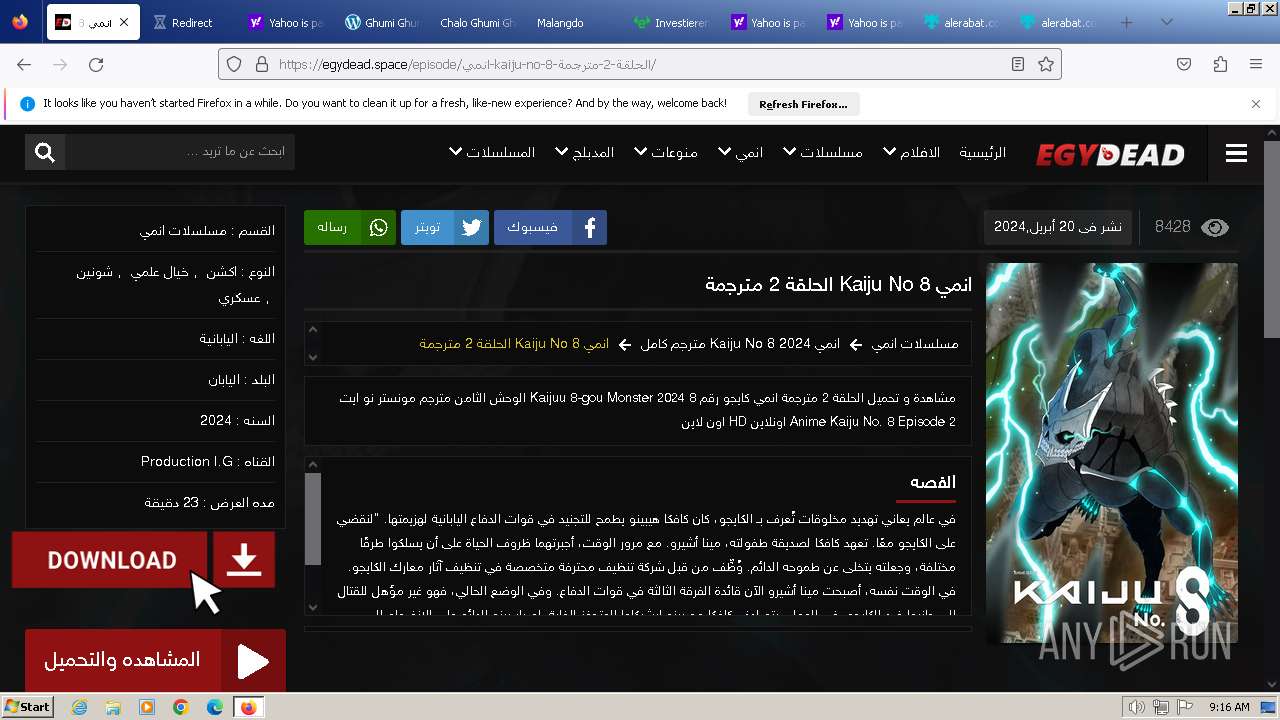Viewport: 1280px width, 720px height.
Task: Go to الرئيسية home link
Action: (983, 152)
